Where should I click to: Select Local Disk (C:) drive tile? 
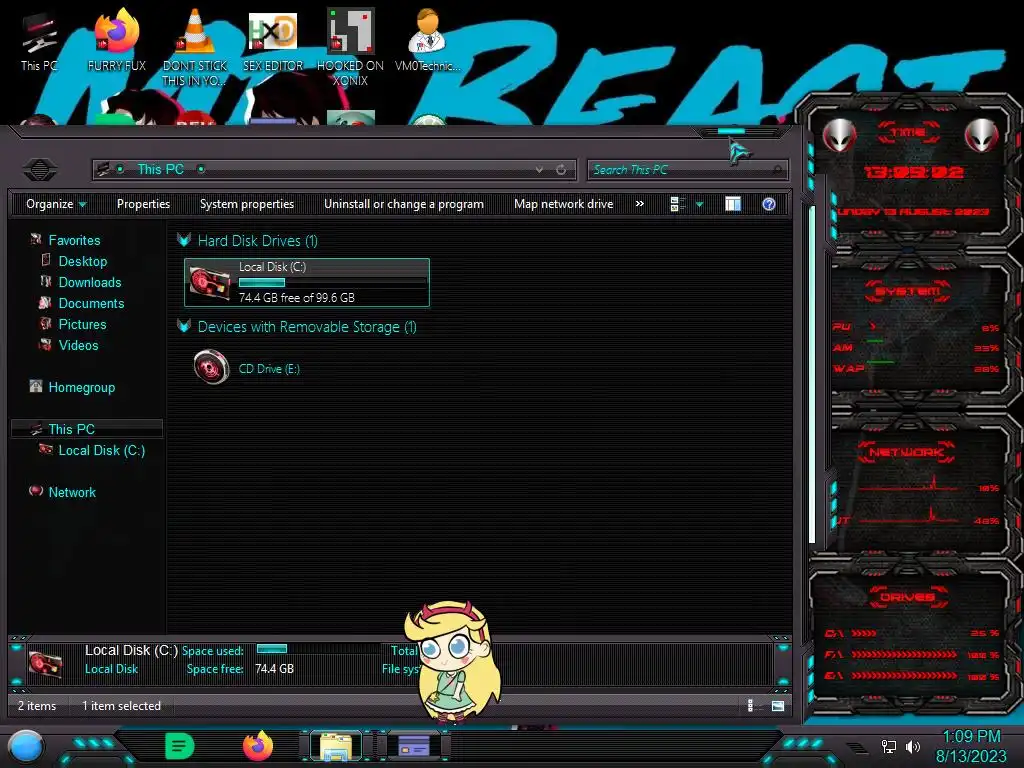click(x=307, y=283)
